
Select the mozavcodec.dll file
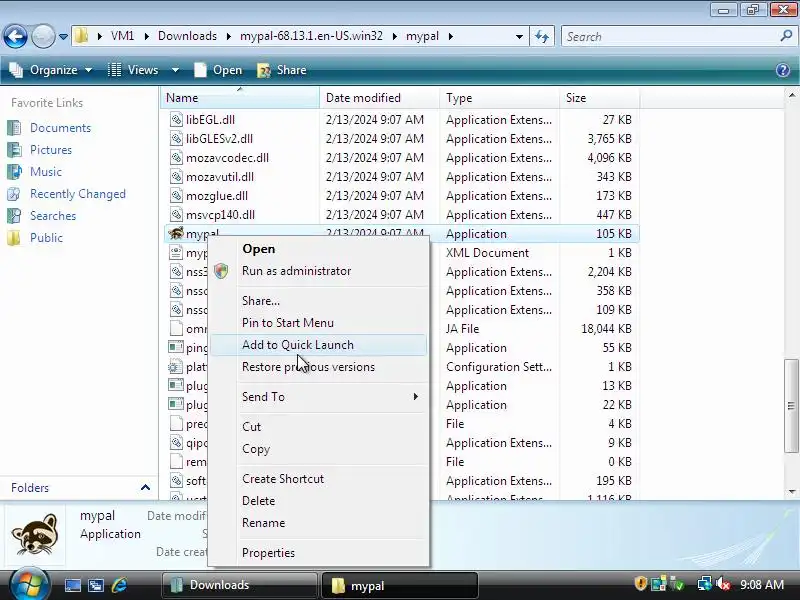227,158
